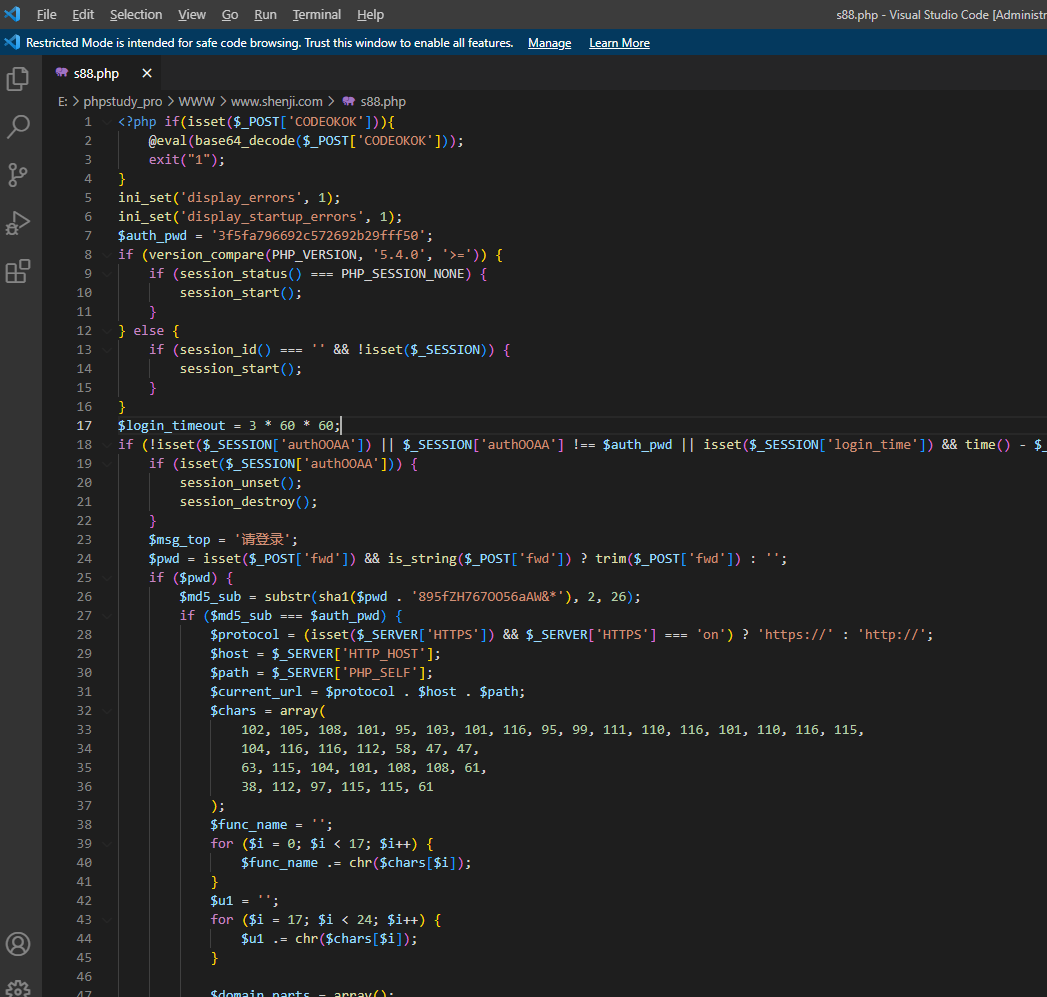Click the $md5_sub = substr(sha1 line
1047x997 pixels.
[x=410, y=597]
